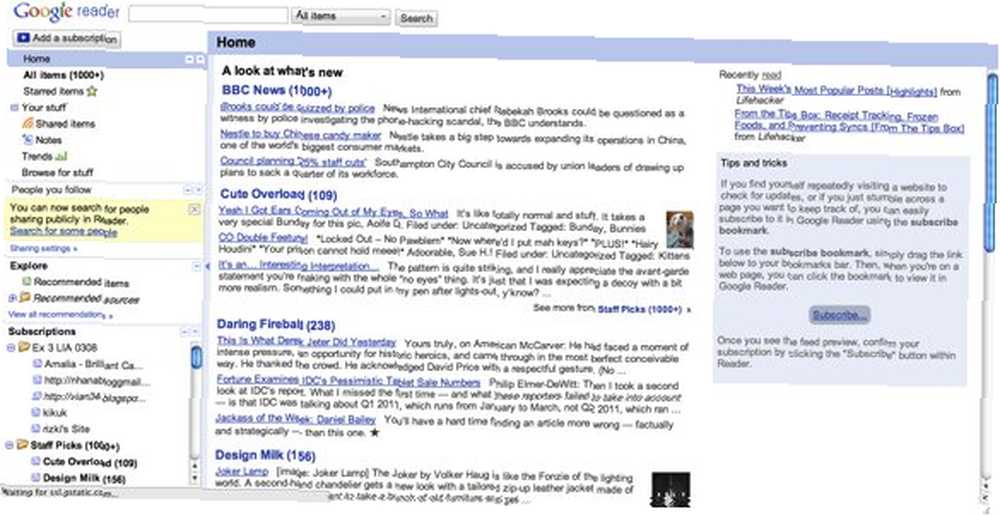The height and width of the screenshot is (516, 1000).
Task: Click the Notes icon in sidebar
Action: (x=27, y=140)
